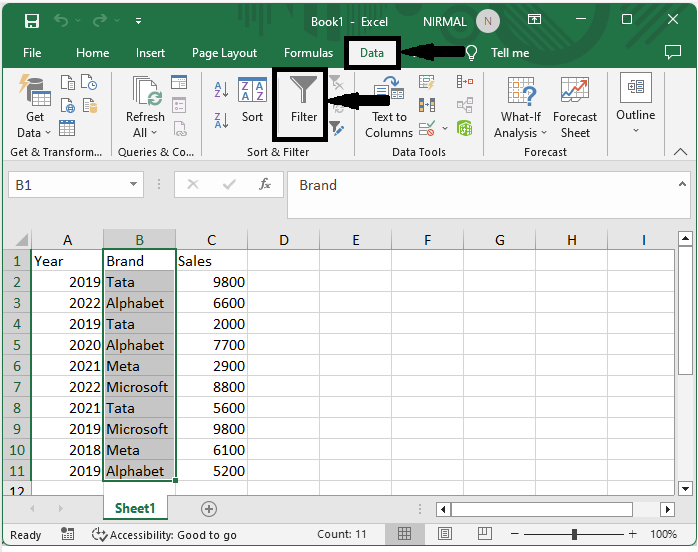698x552 pixels.
Task: Sort Z to A descending
Action: 222,121
